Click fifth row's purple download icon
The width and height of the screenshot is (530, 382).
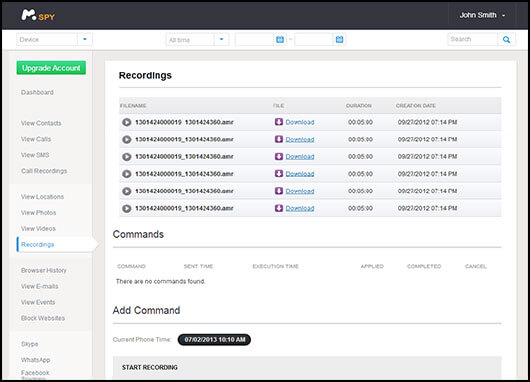pos(279,191)
